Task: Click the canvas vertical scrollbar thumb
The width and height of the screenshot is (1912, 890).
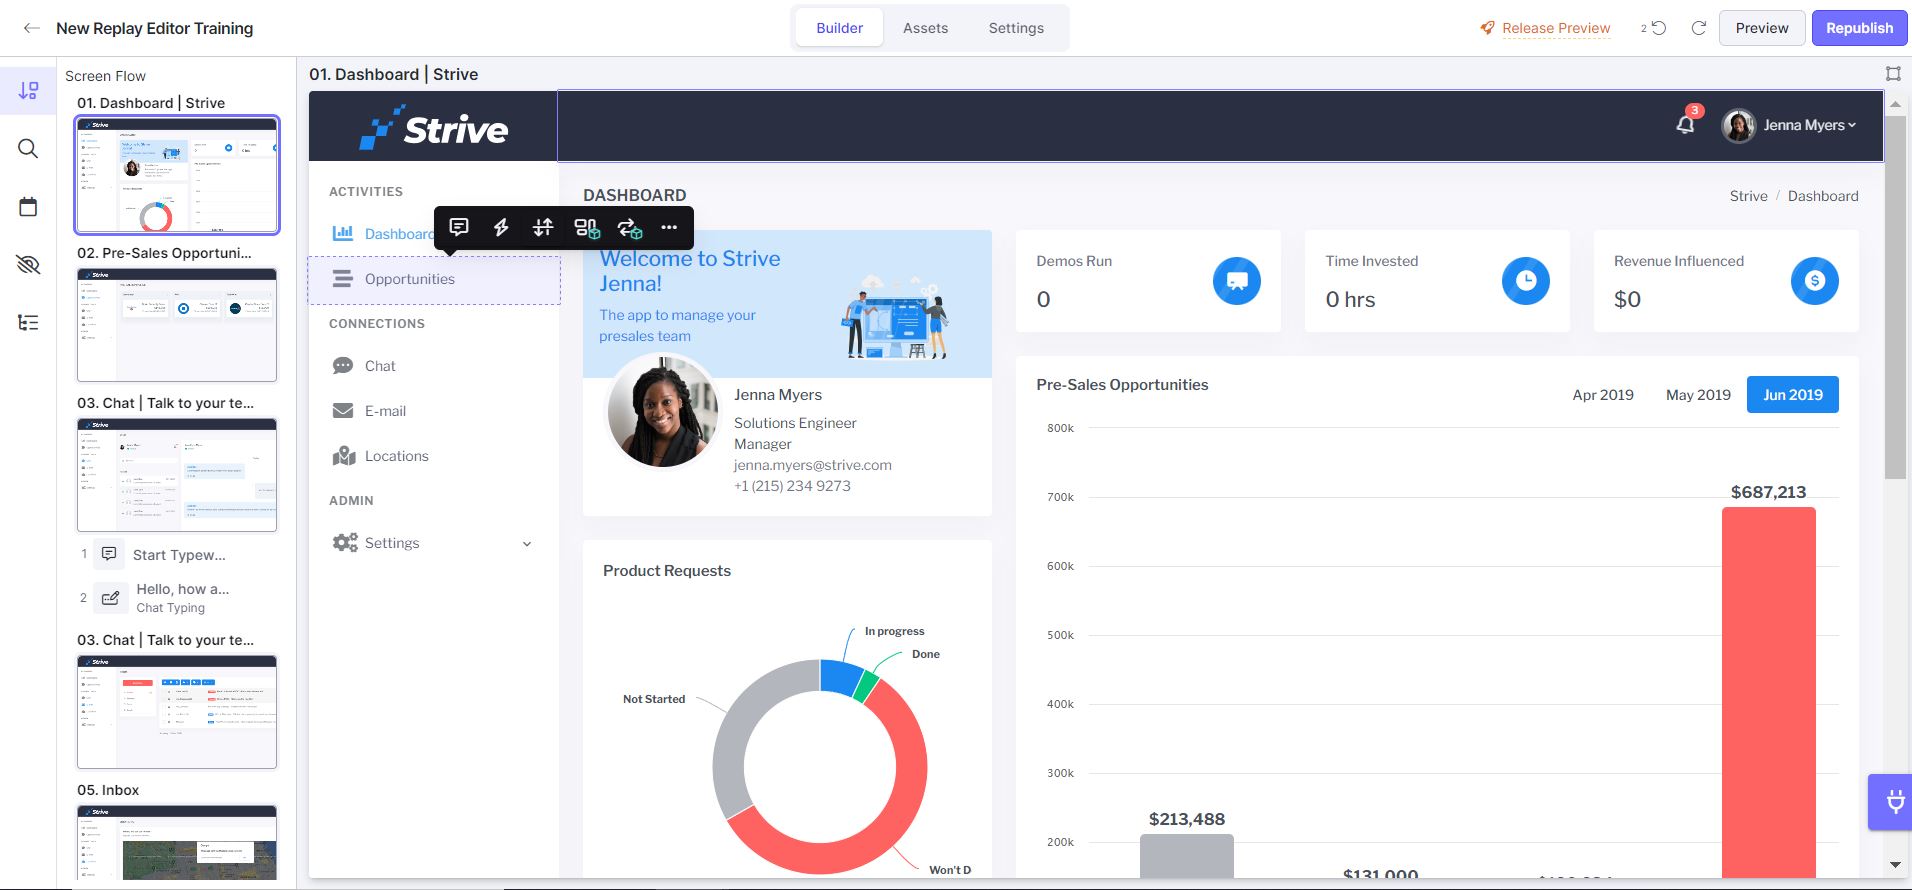Action: tap(1895, 296)
